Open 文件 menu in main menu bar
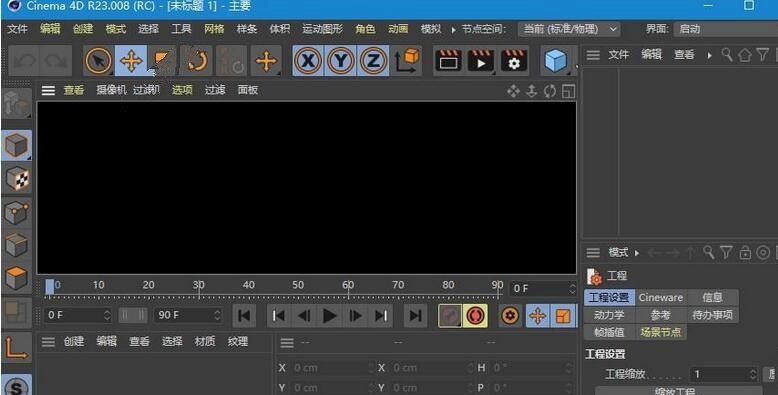778x395 pixels. coord(17,29)
